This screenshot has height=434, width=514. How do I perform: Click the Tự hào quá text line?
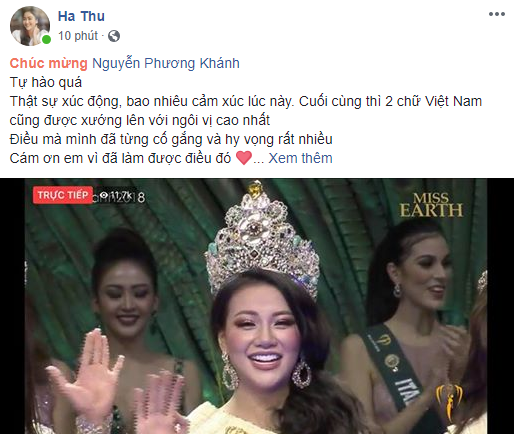[x=46, y=82]
